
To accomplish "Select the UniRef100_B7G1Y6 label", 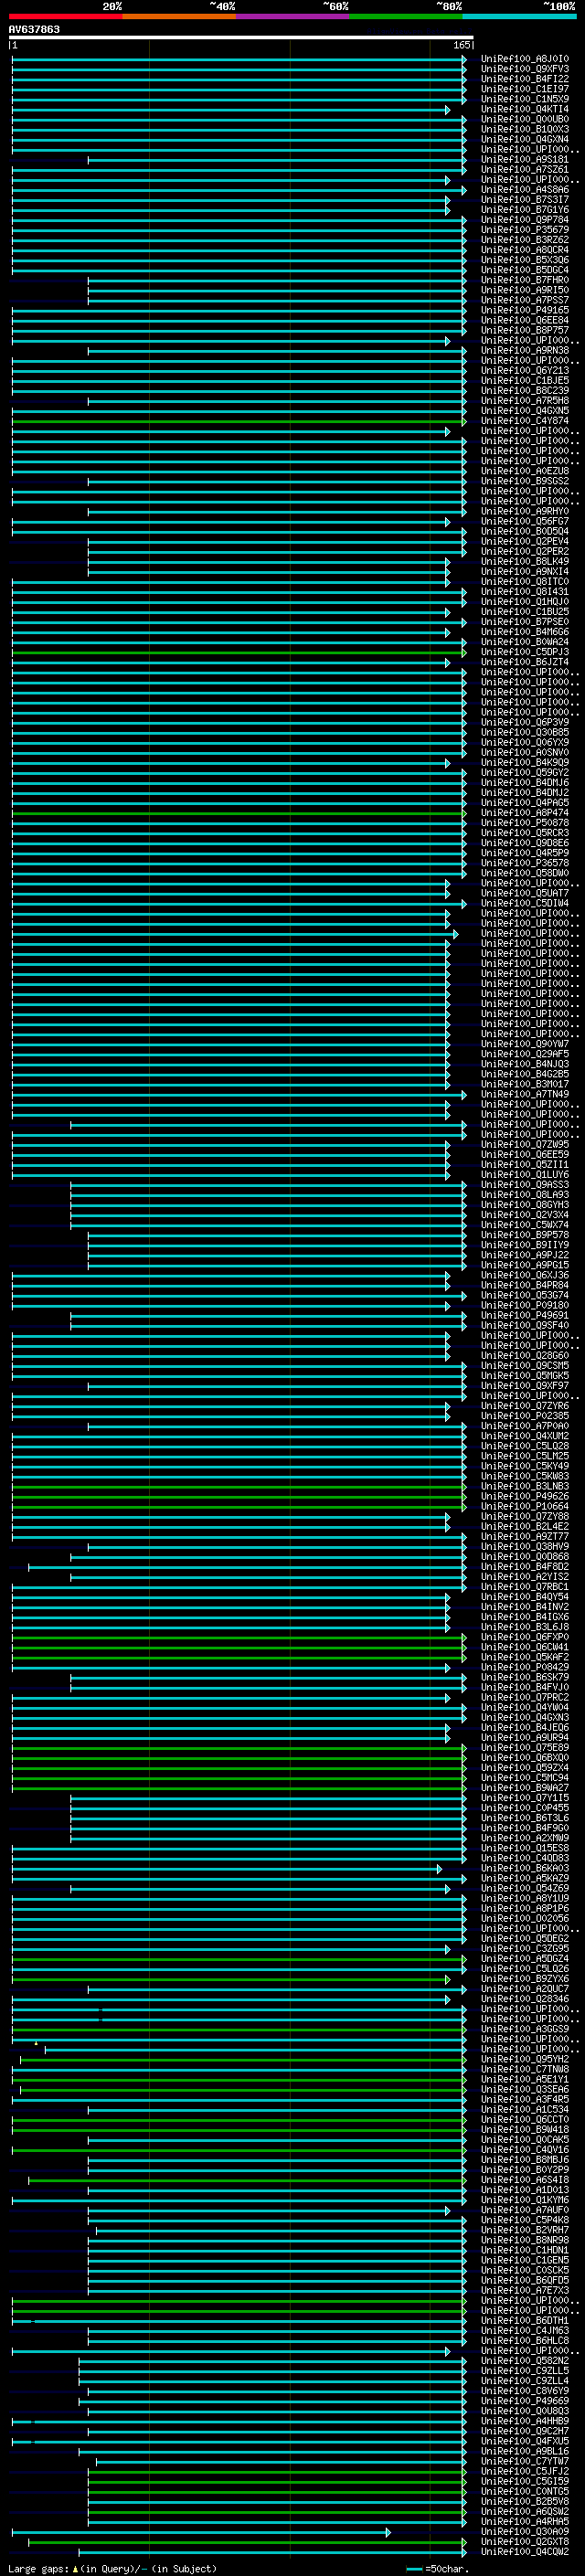I will click(524, 209).
